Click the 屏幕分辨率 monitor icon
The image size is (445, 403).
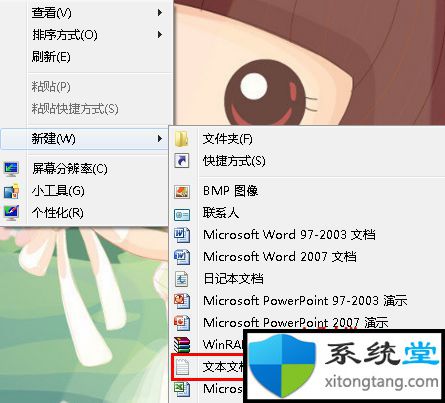point(11,169)
